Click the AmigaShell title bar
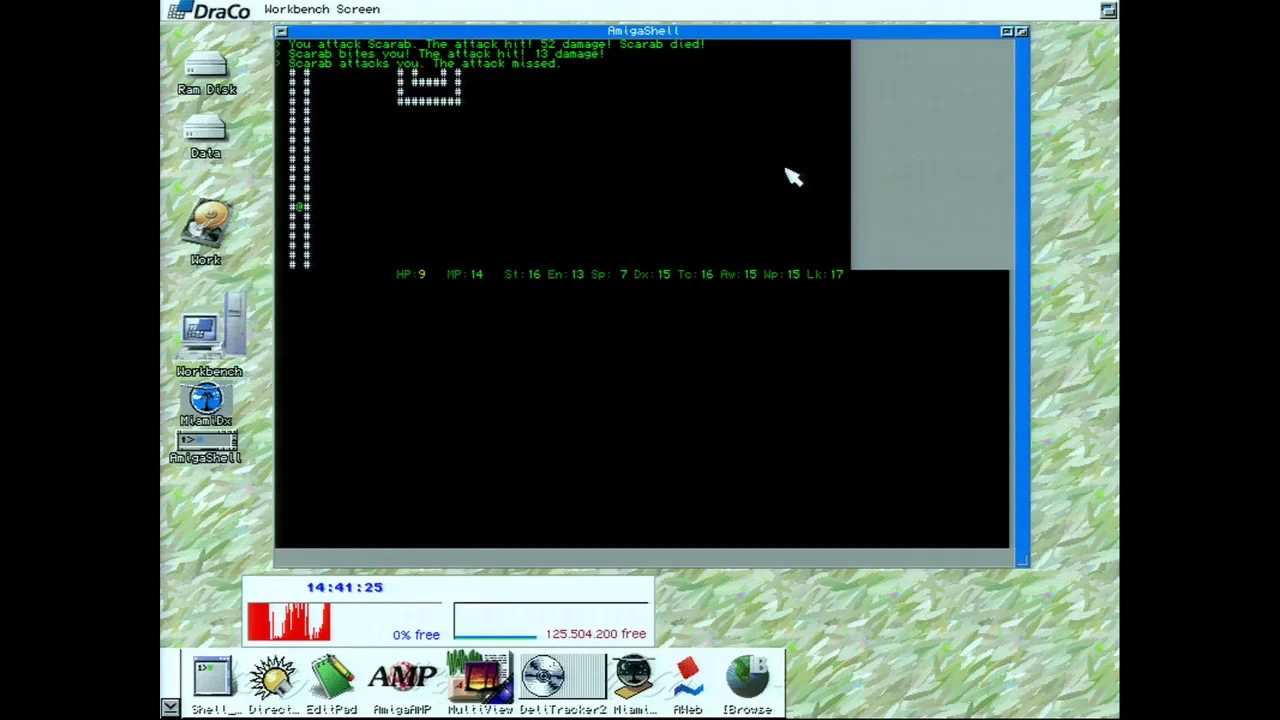 point(644,31)
